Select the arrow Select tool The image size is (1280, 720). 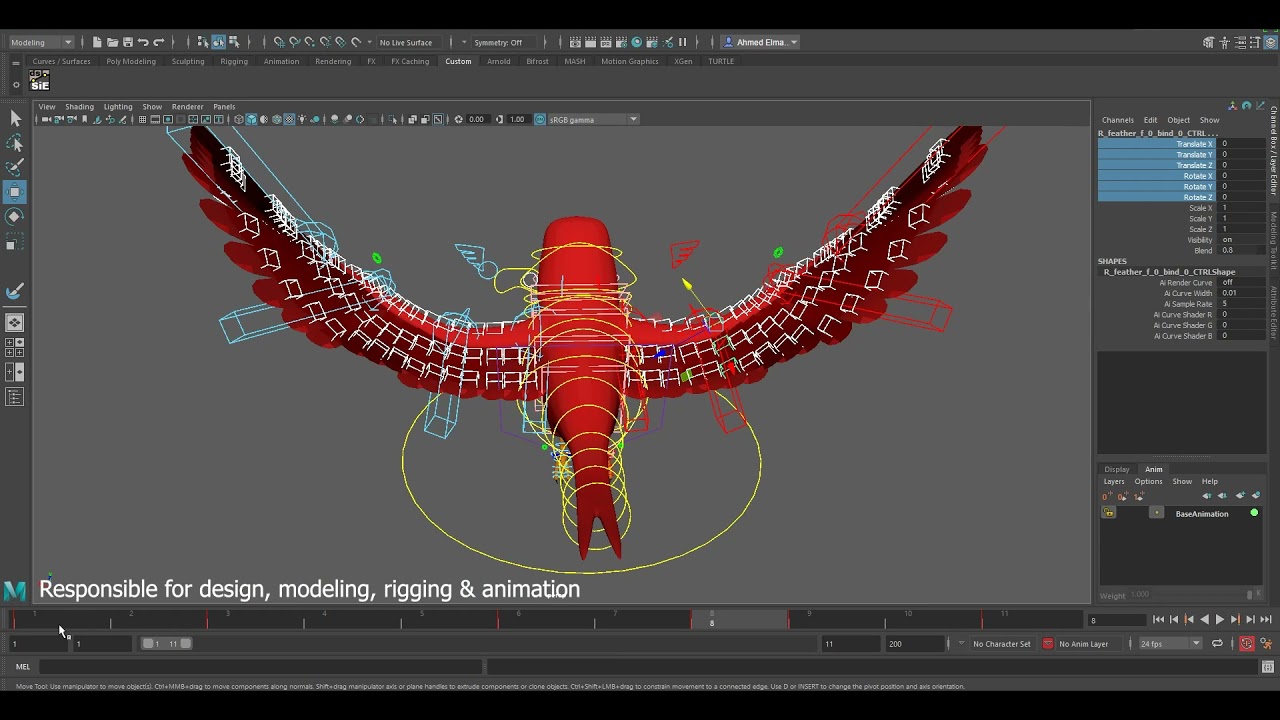tap(15, 118)
